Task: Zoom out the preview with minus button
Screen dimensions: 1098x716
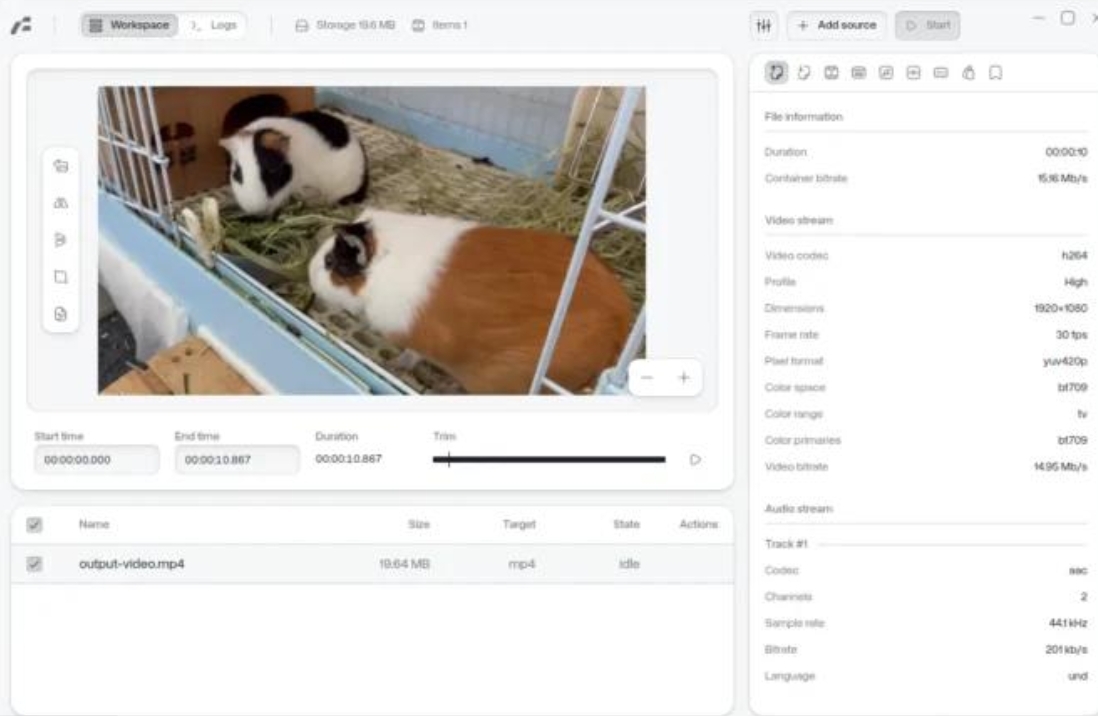Action: click(x=646, y=378)
